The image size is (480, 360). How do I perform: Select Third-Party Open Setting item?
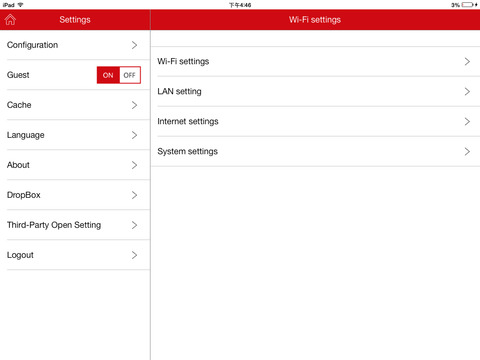pos(75,225)
